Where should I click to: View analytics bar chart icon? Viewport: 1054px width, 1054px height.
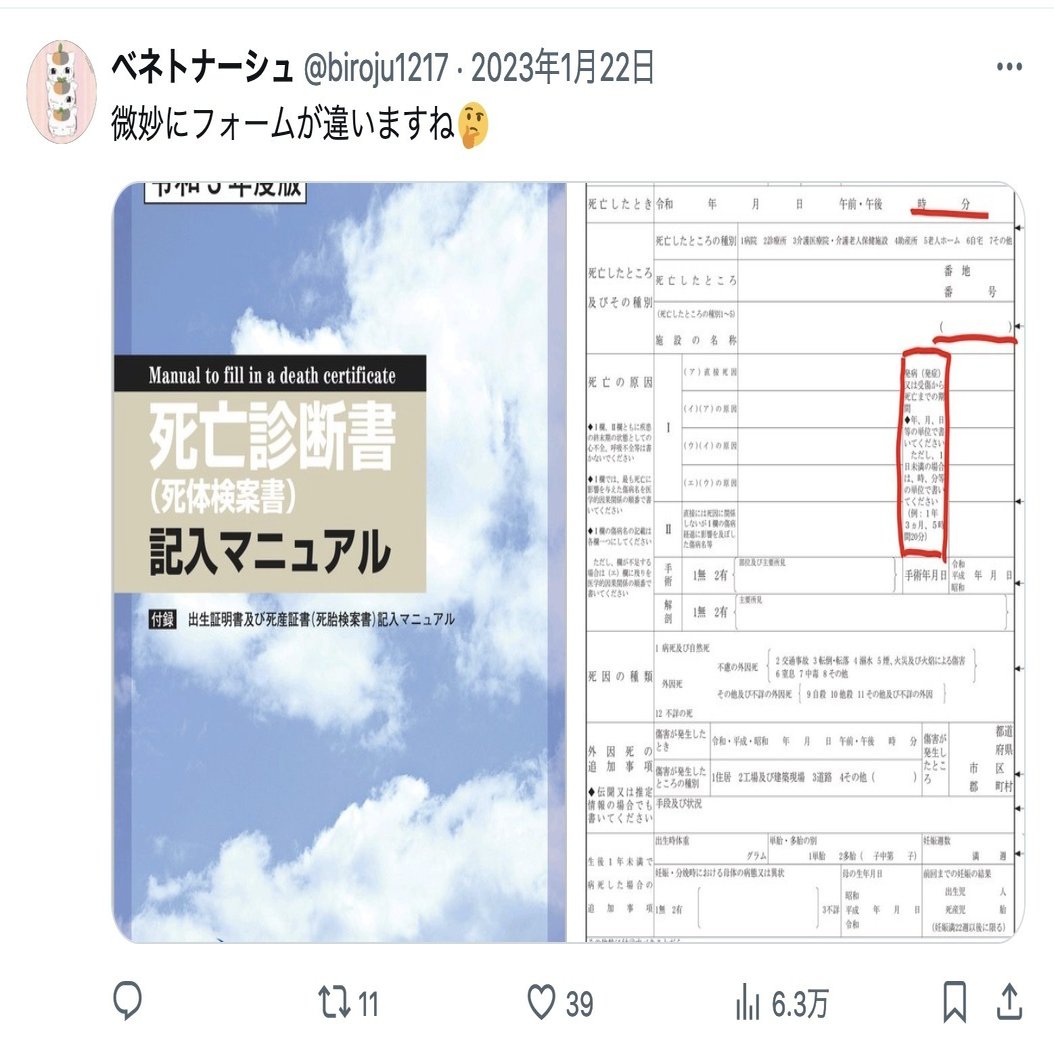[747, 1002]
